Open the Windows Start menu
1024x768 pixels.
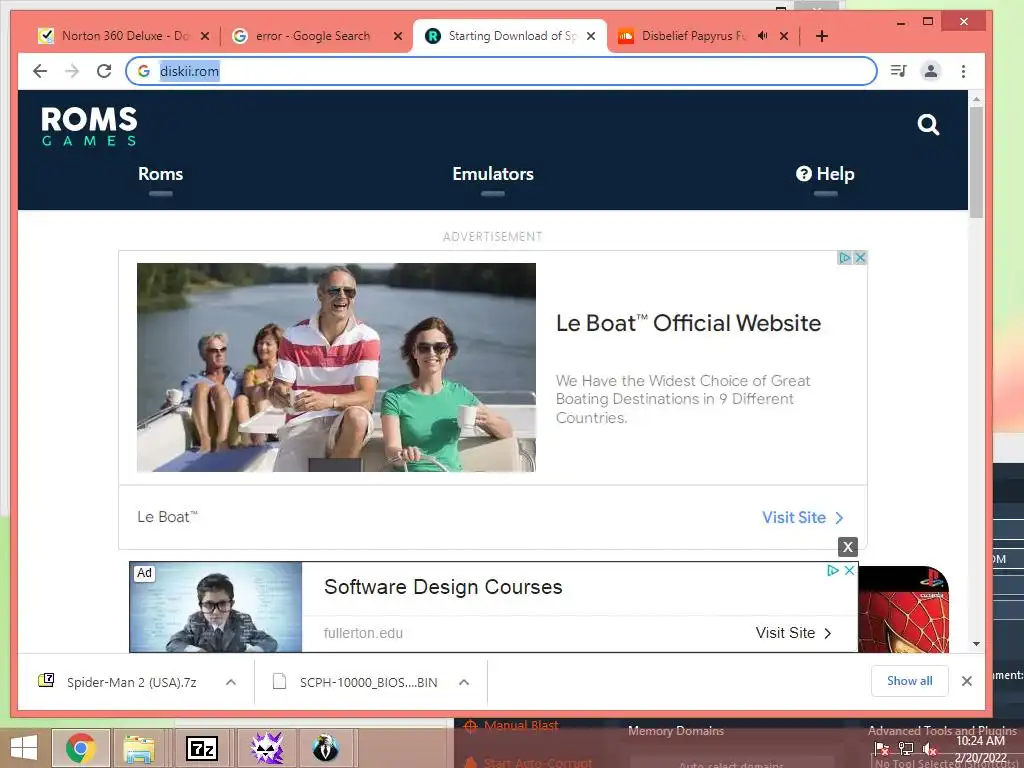point(24,748)
